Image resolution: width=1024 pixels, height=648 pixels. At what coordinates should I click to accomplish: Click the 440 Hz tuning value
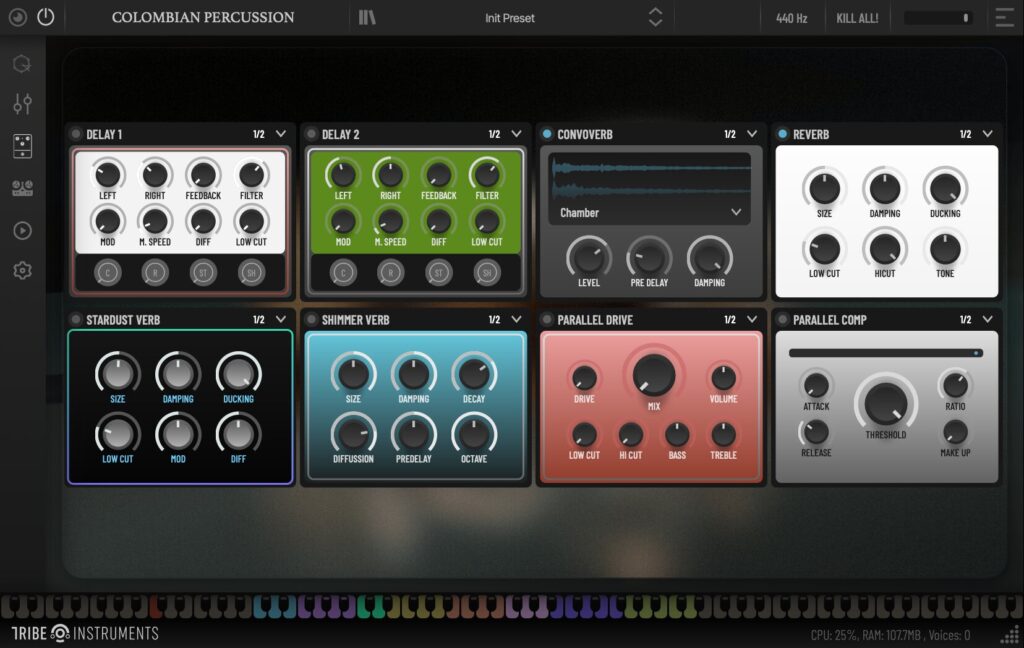coord(792,18)
